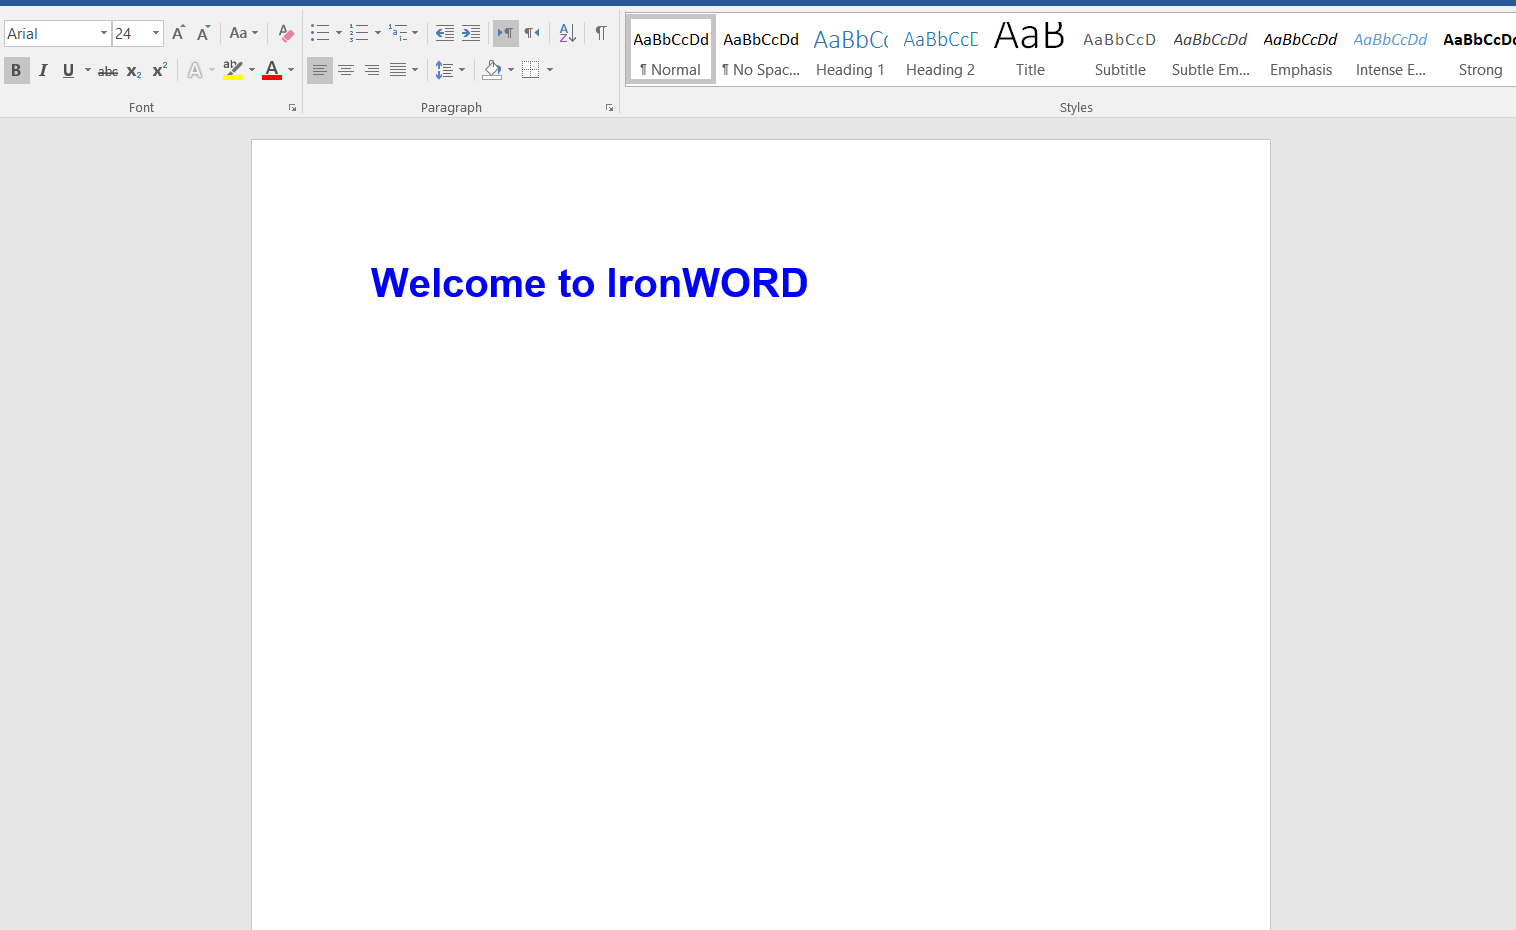
Task: Open line and paragraph spacing options
Action: (x=445, y=70)
